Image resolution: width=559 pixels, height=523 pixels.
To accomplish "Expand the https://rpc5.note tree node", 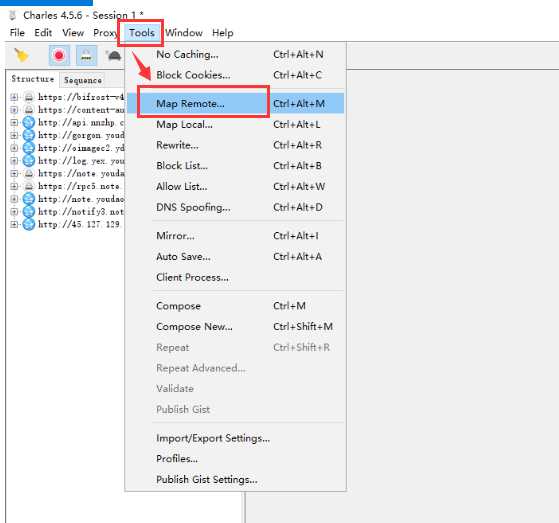I will [x=14, y=186].
